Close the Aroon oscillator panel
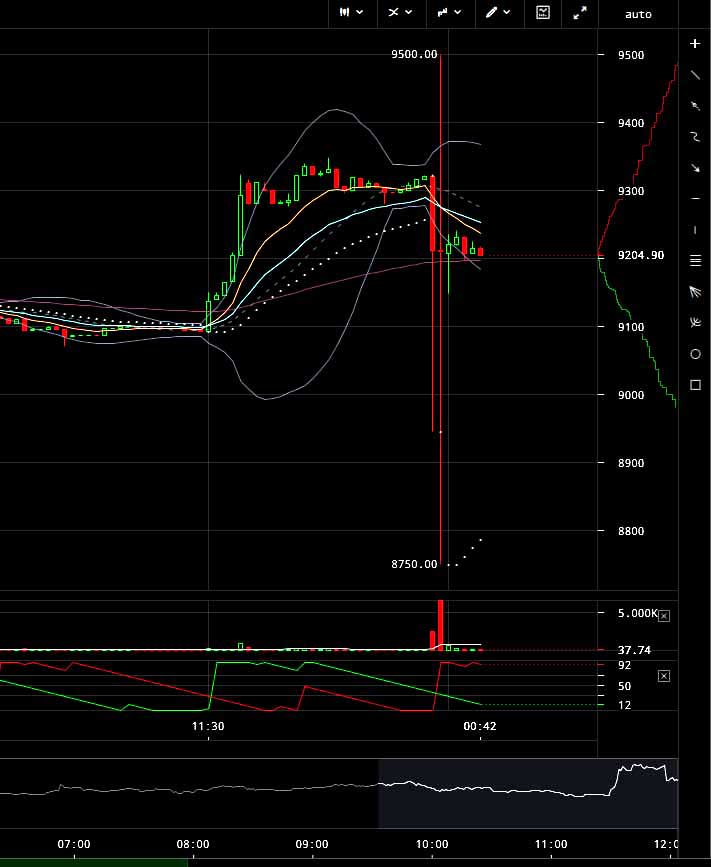This screenshot has width=711, height=867. tap(664, 676)
